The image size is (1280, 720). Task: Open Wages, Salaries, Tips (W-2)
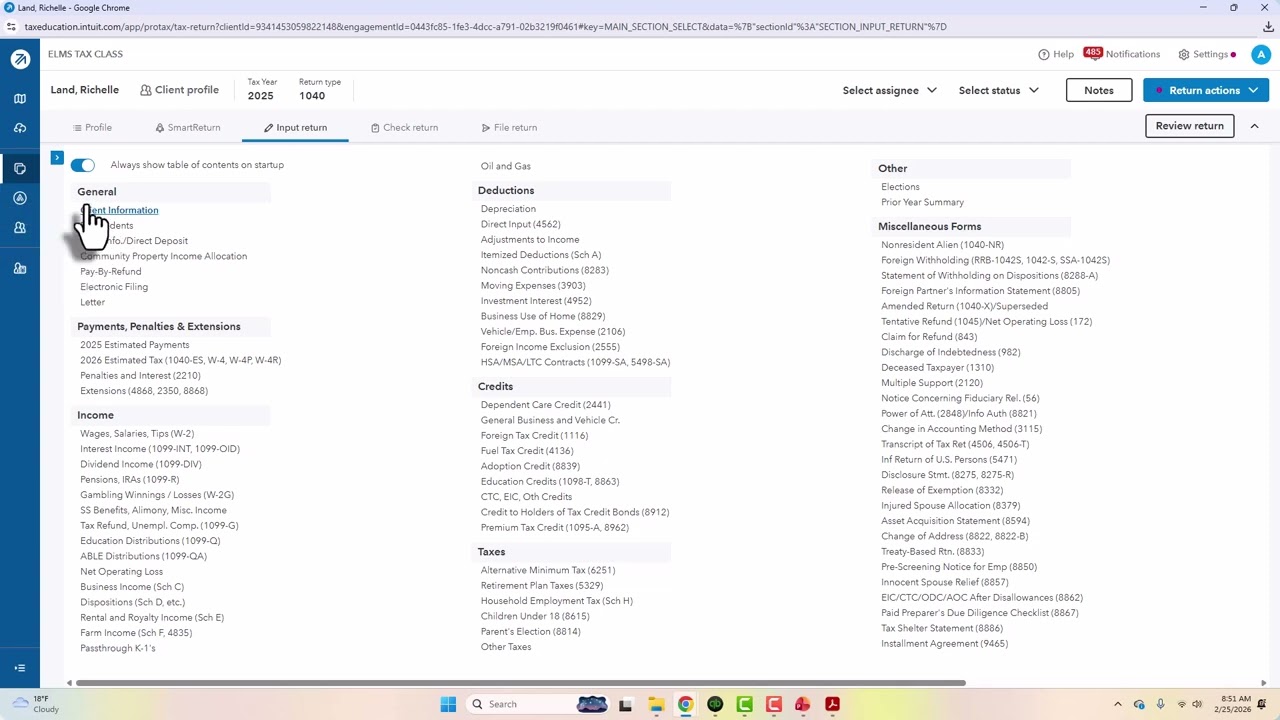137,434
